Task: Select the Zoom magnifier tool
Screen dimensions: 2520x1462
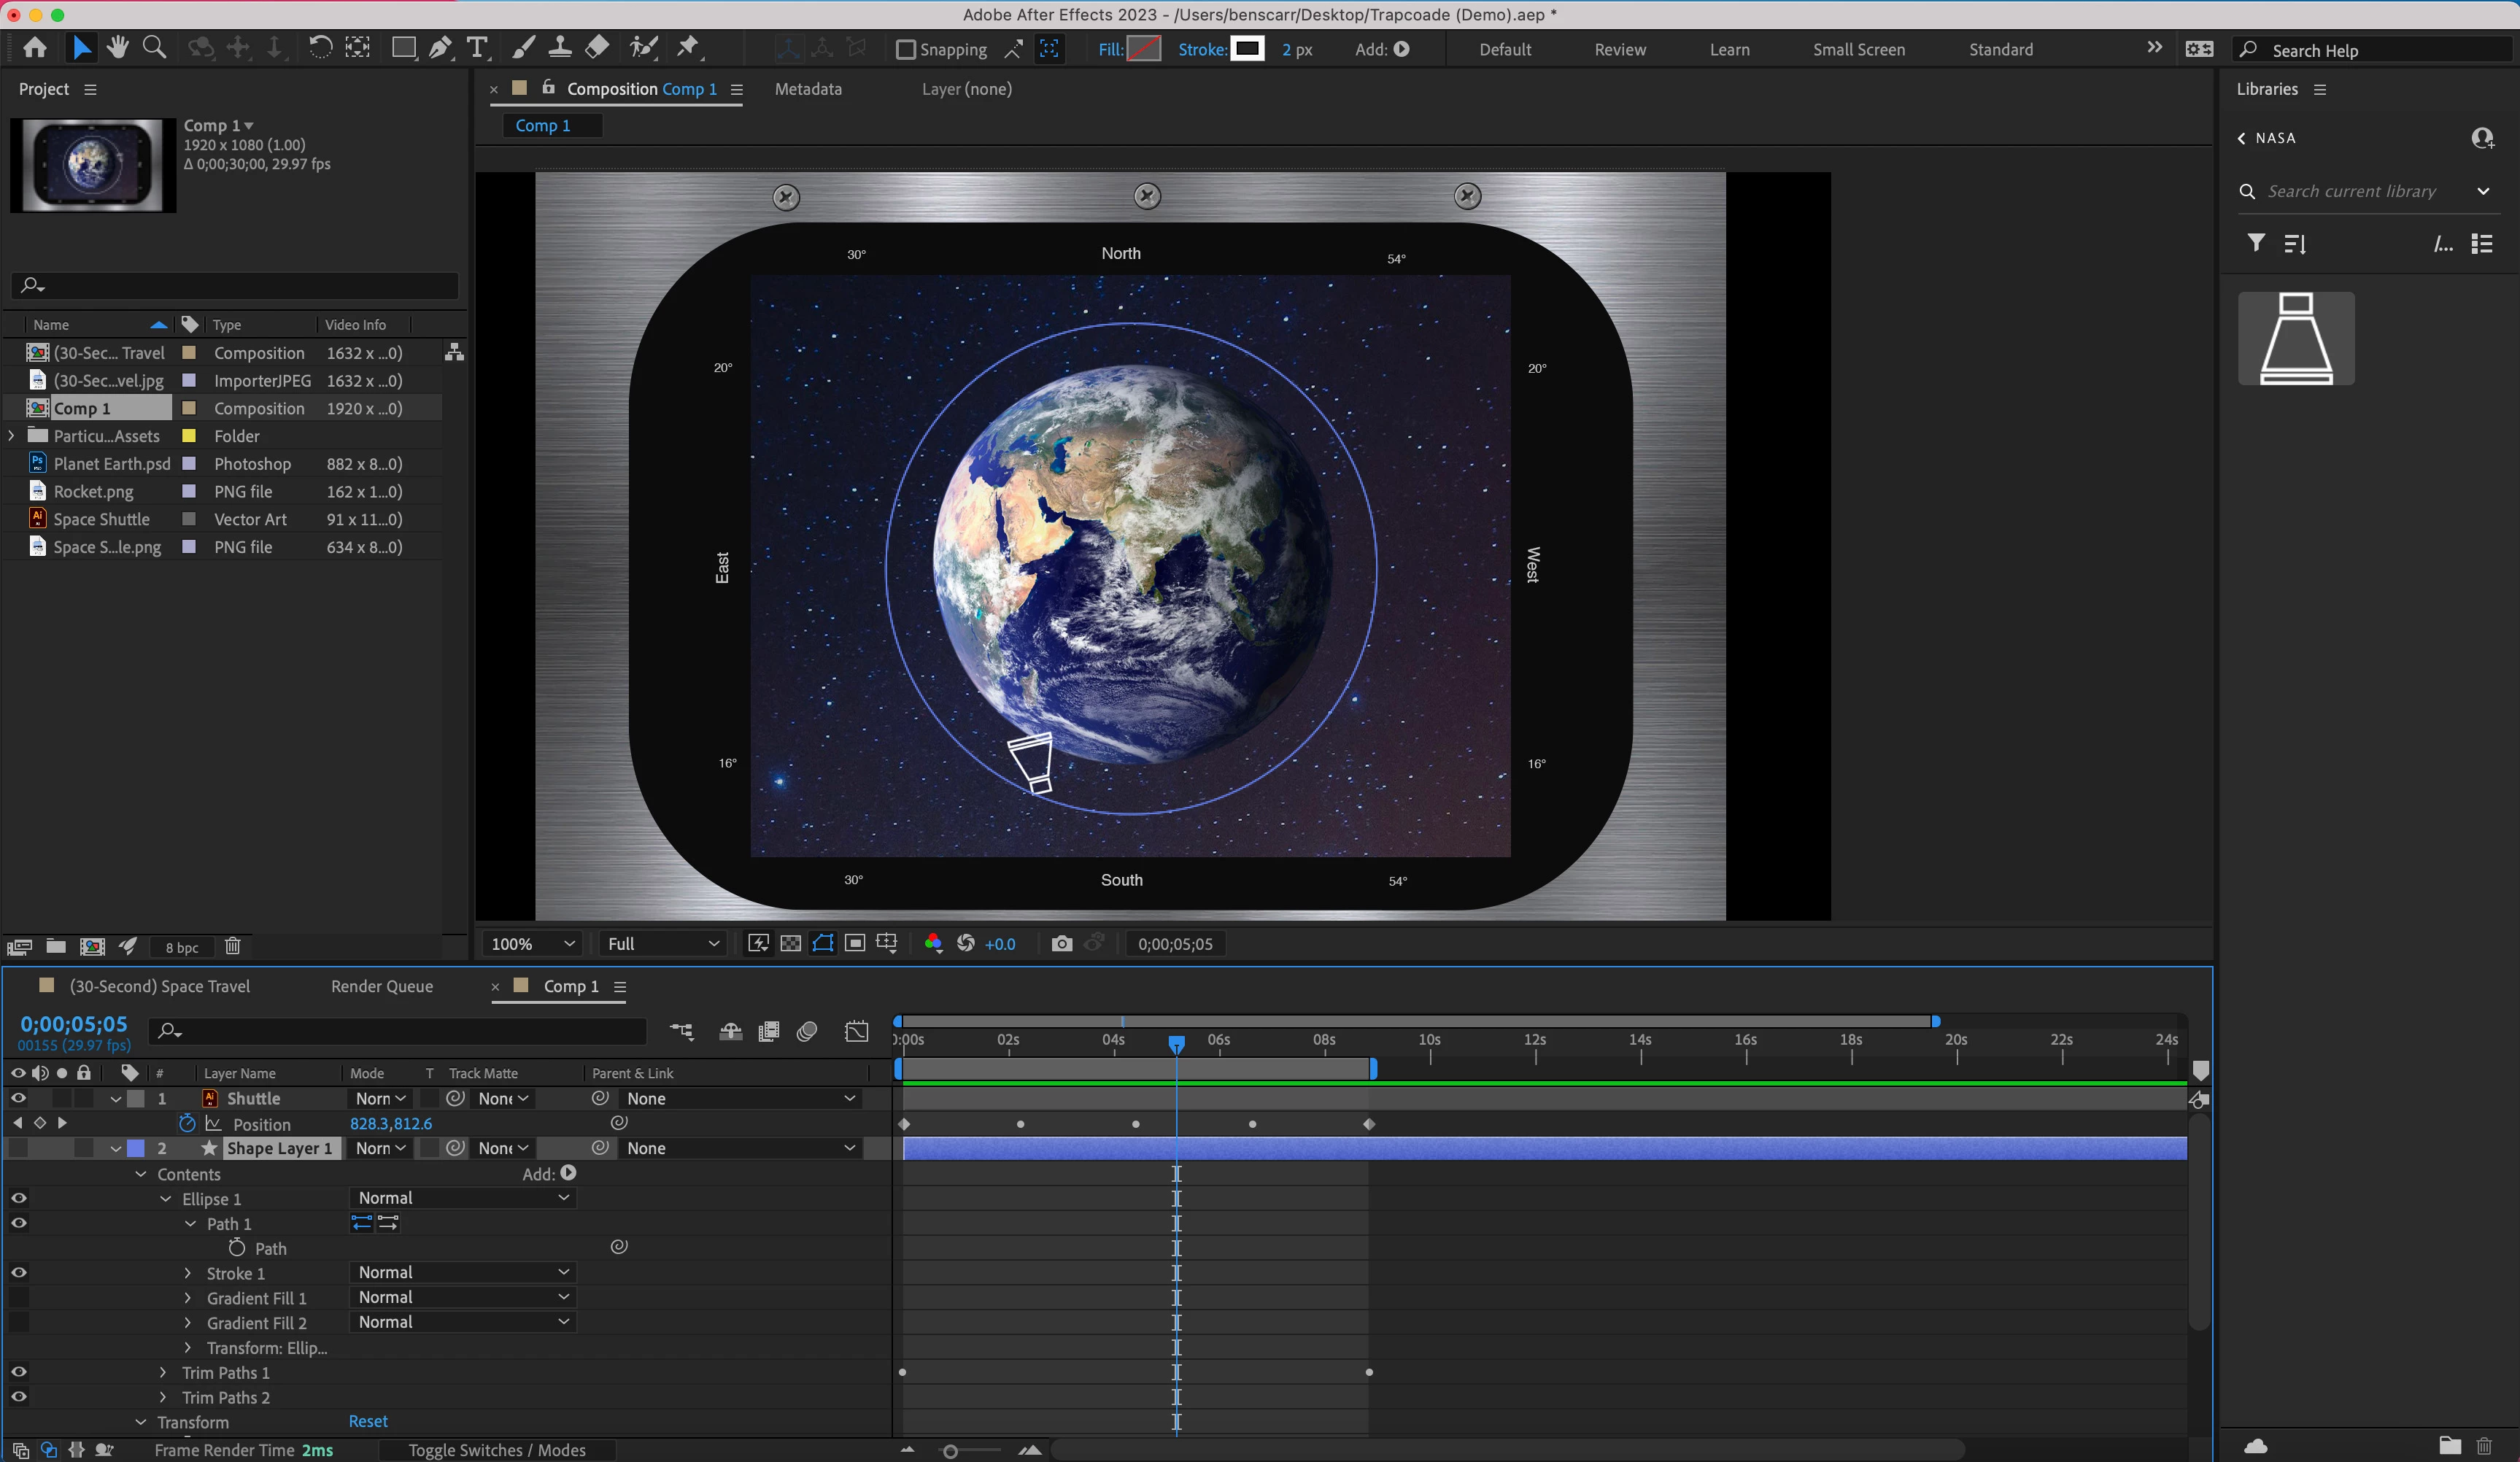Action: click(154, 48)
